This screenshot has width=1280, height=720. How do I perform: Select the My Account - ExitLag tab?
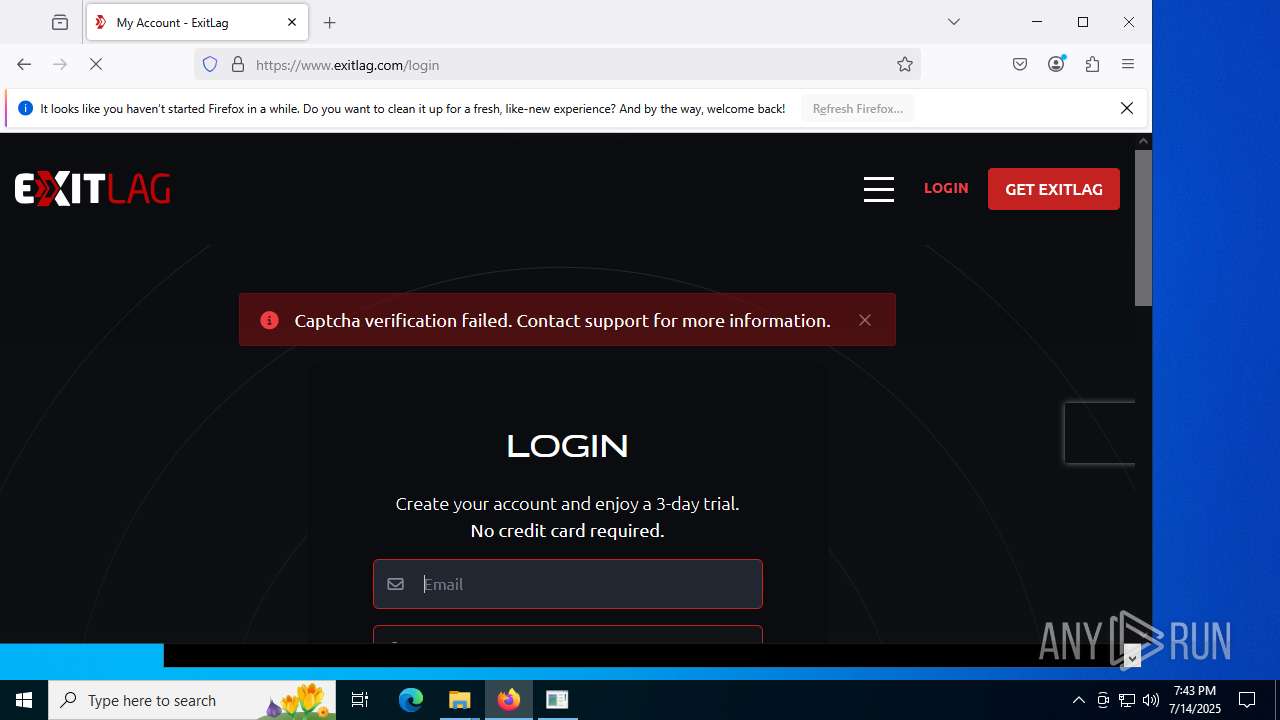point(197,22)
